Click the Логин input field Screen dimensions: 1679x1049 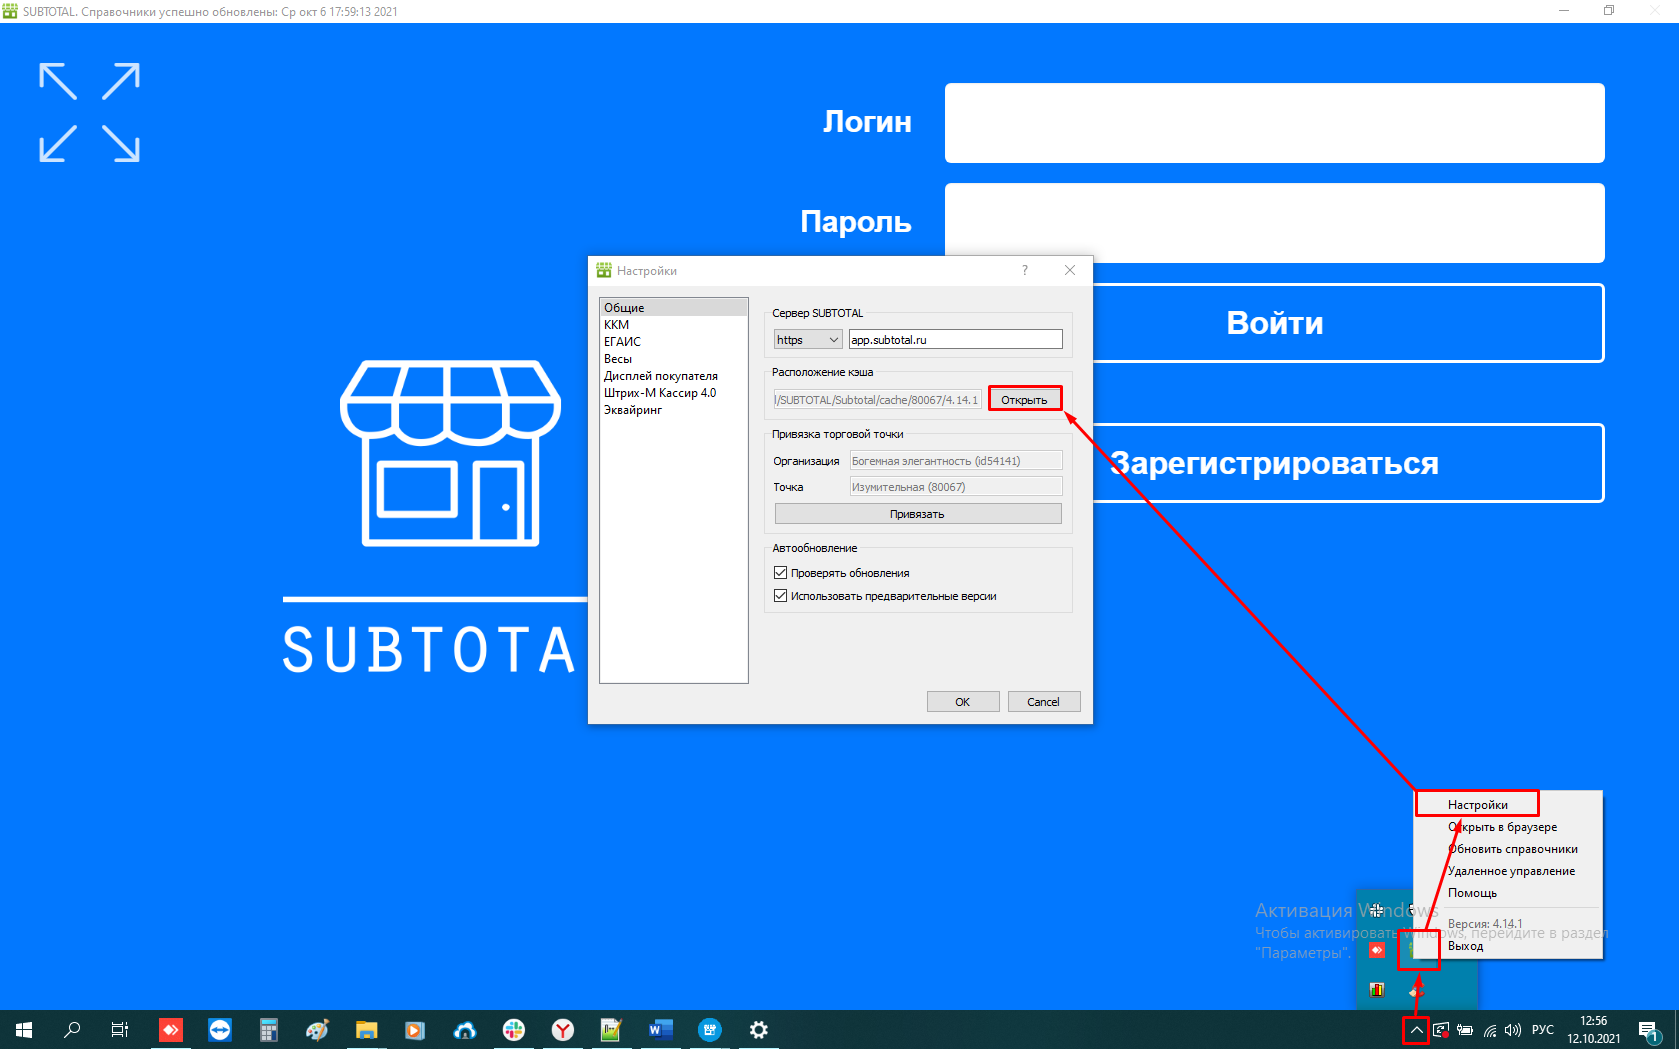coord(1274,123)
